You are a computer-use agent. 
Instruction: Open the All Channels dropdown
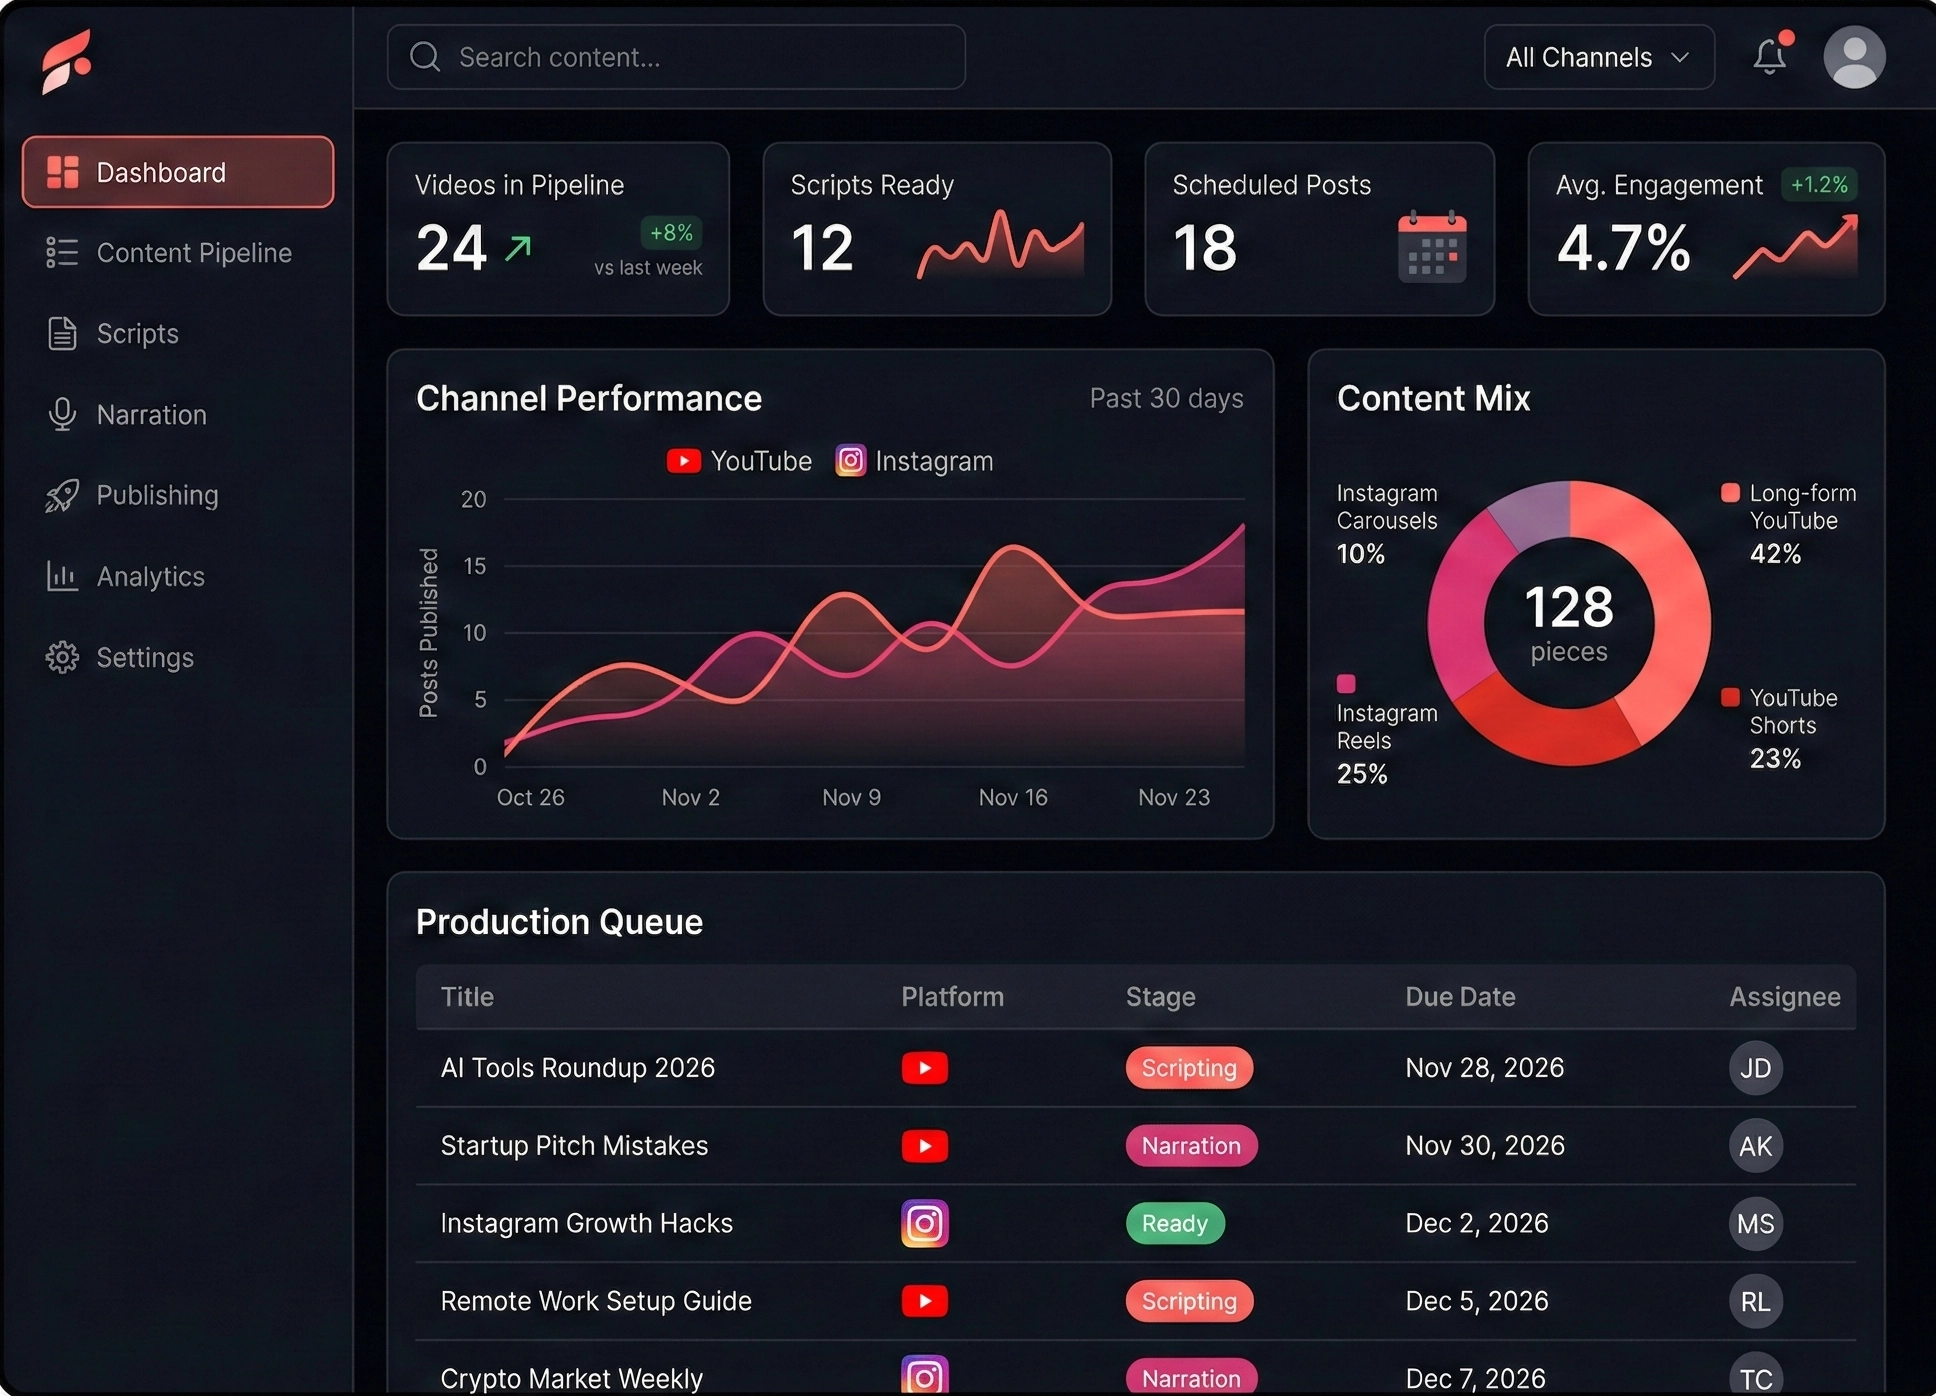1597,57
